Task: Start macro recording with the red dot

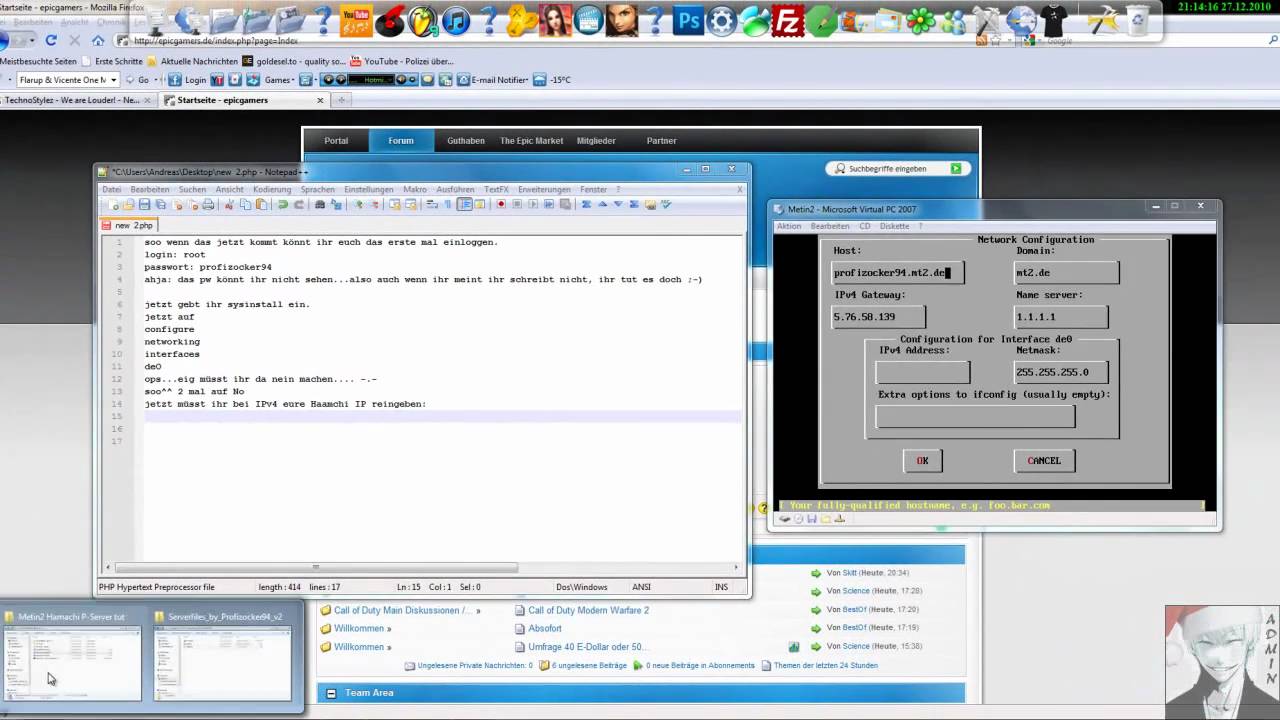Action: 501,204
